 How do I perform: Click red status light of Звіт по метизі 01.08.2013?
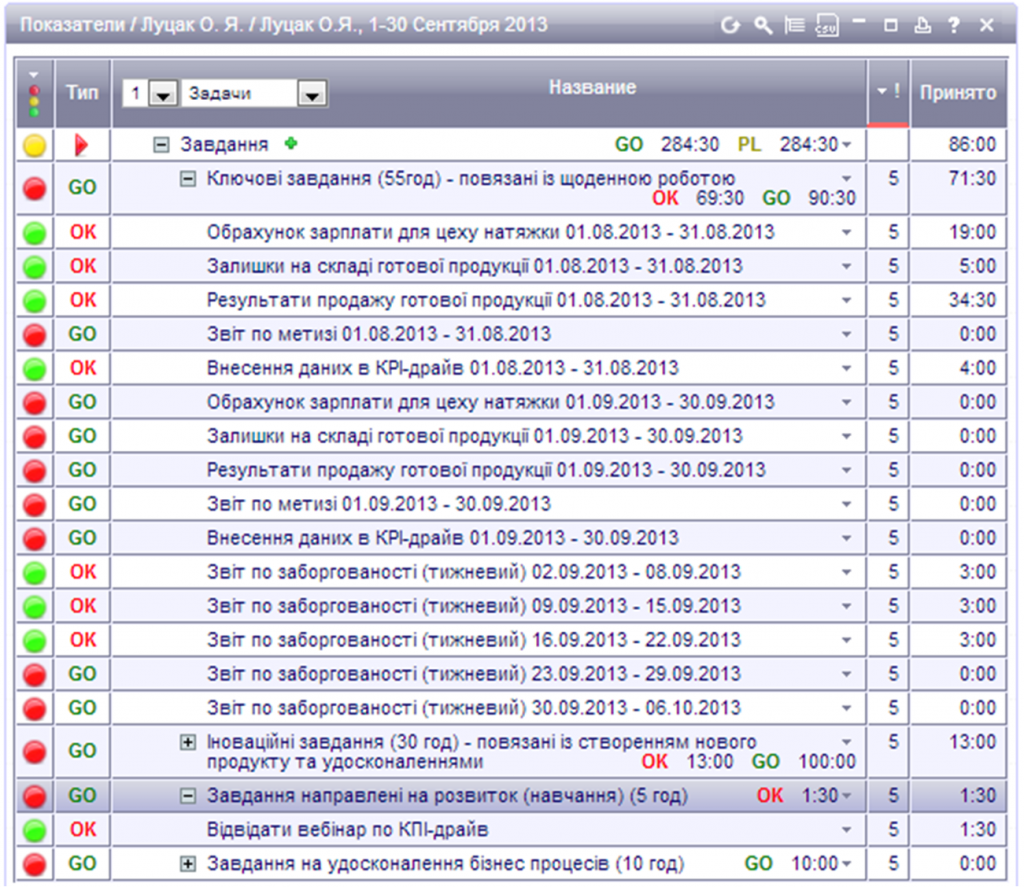tap(35, 334)
